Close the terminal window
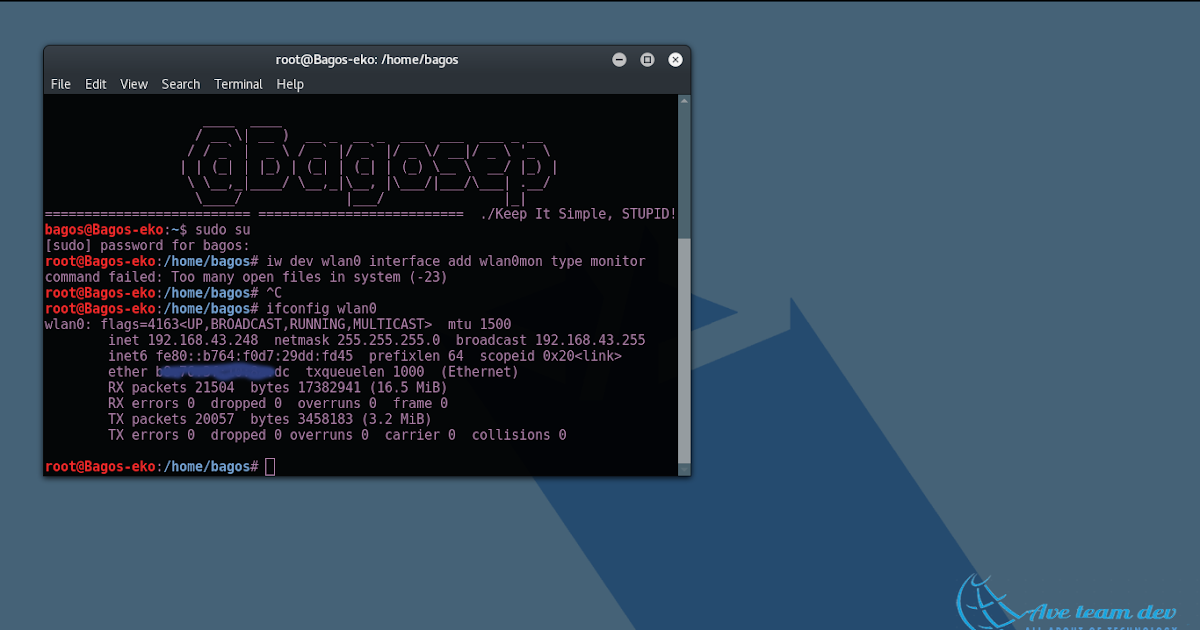Image resolution: width=1200 pixels, height=630 pixels. tap(675, 59)
